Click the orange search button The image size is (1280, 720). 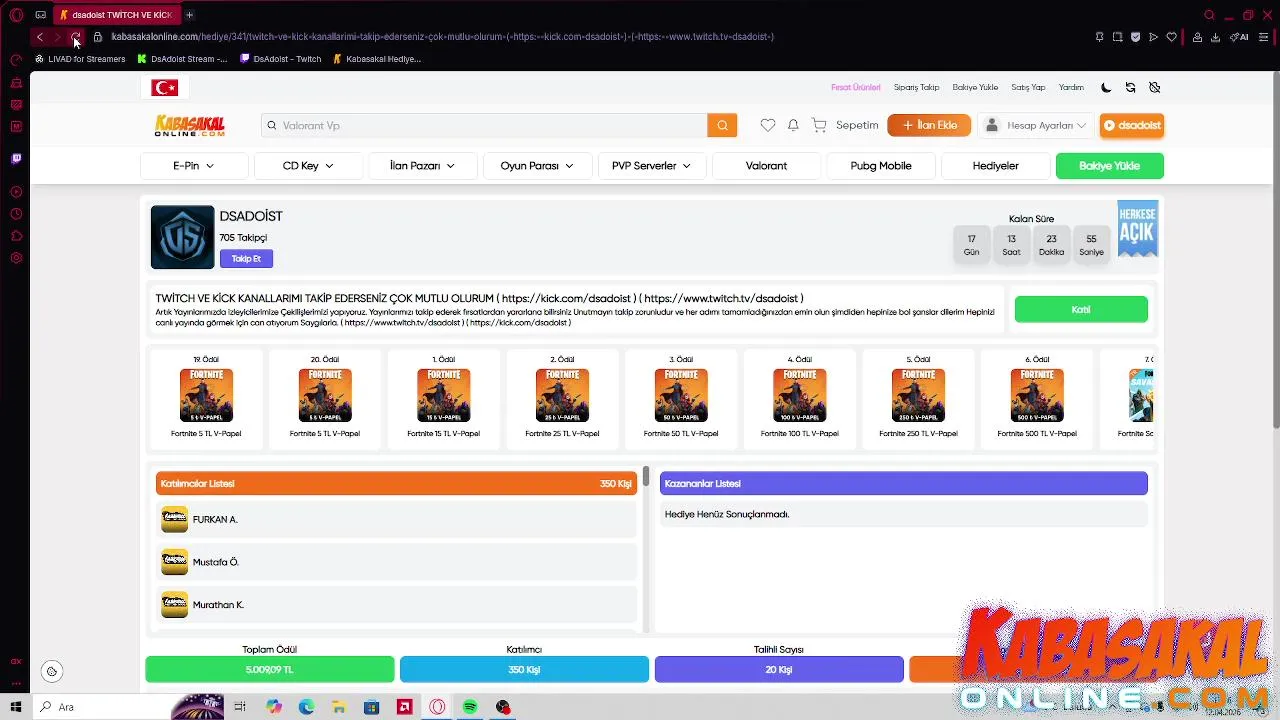coord(722,125)
